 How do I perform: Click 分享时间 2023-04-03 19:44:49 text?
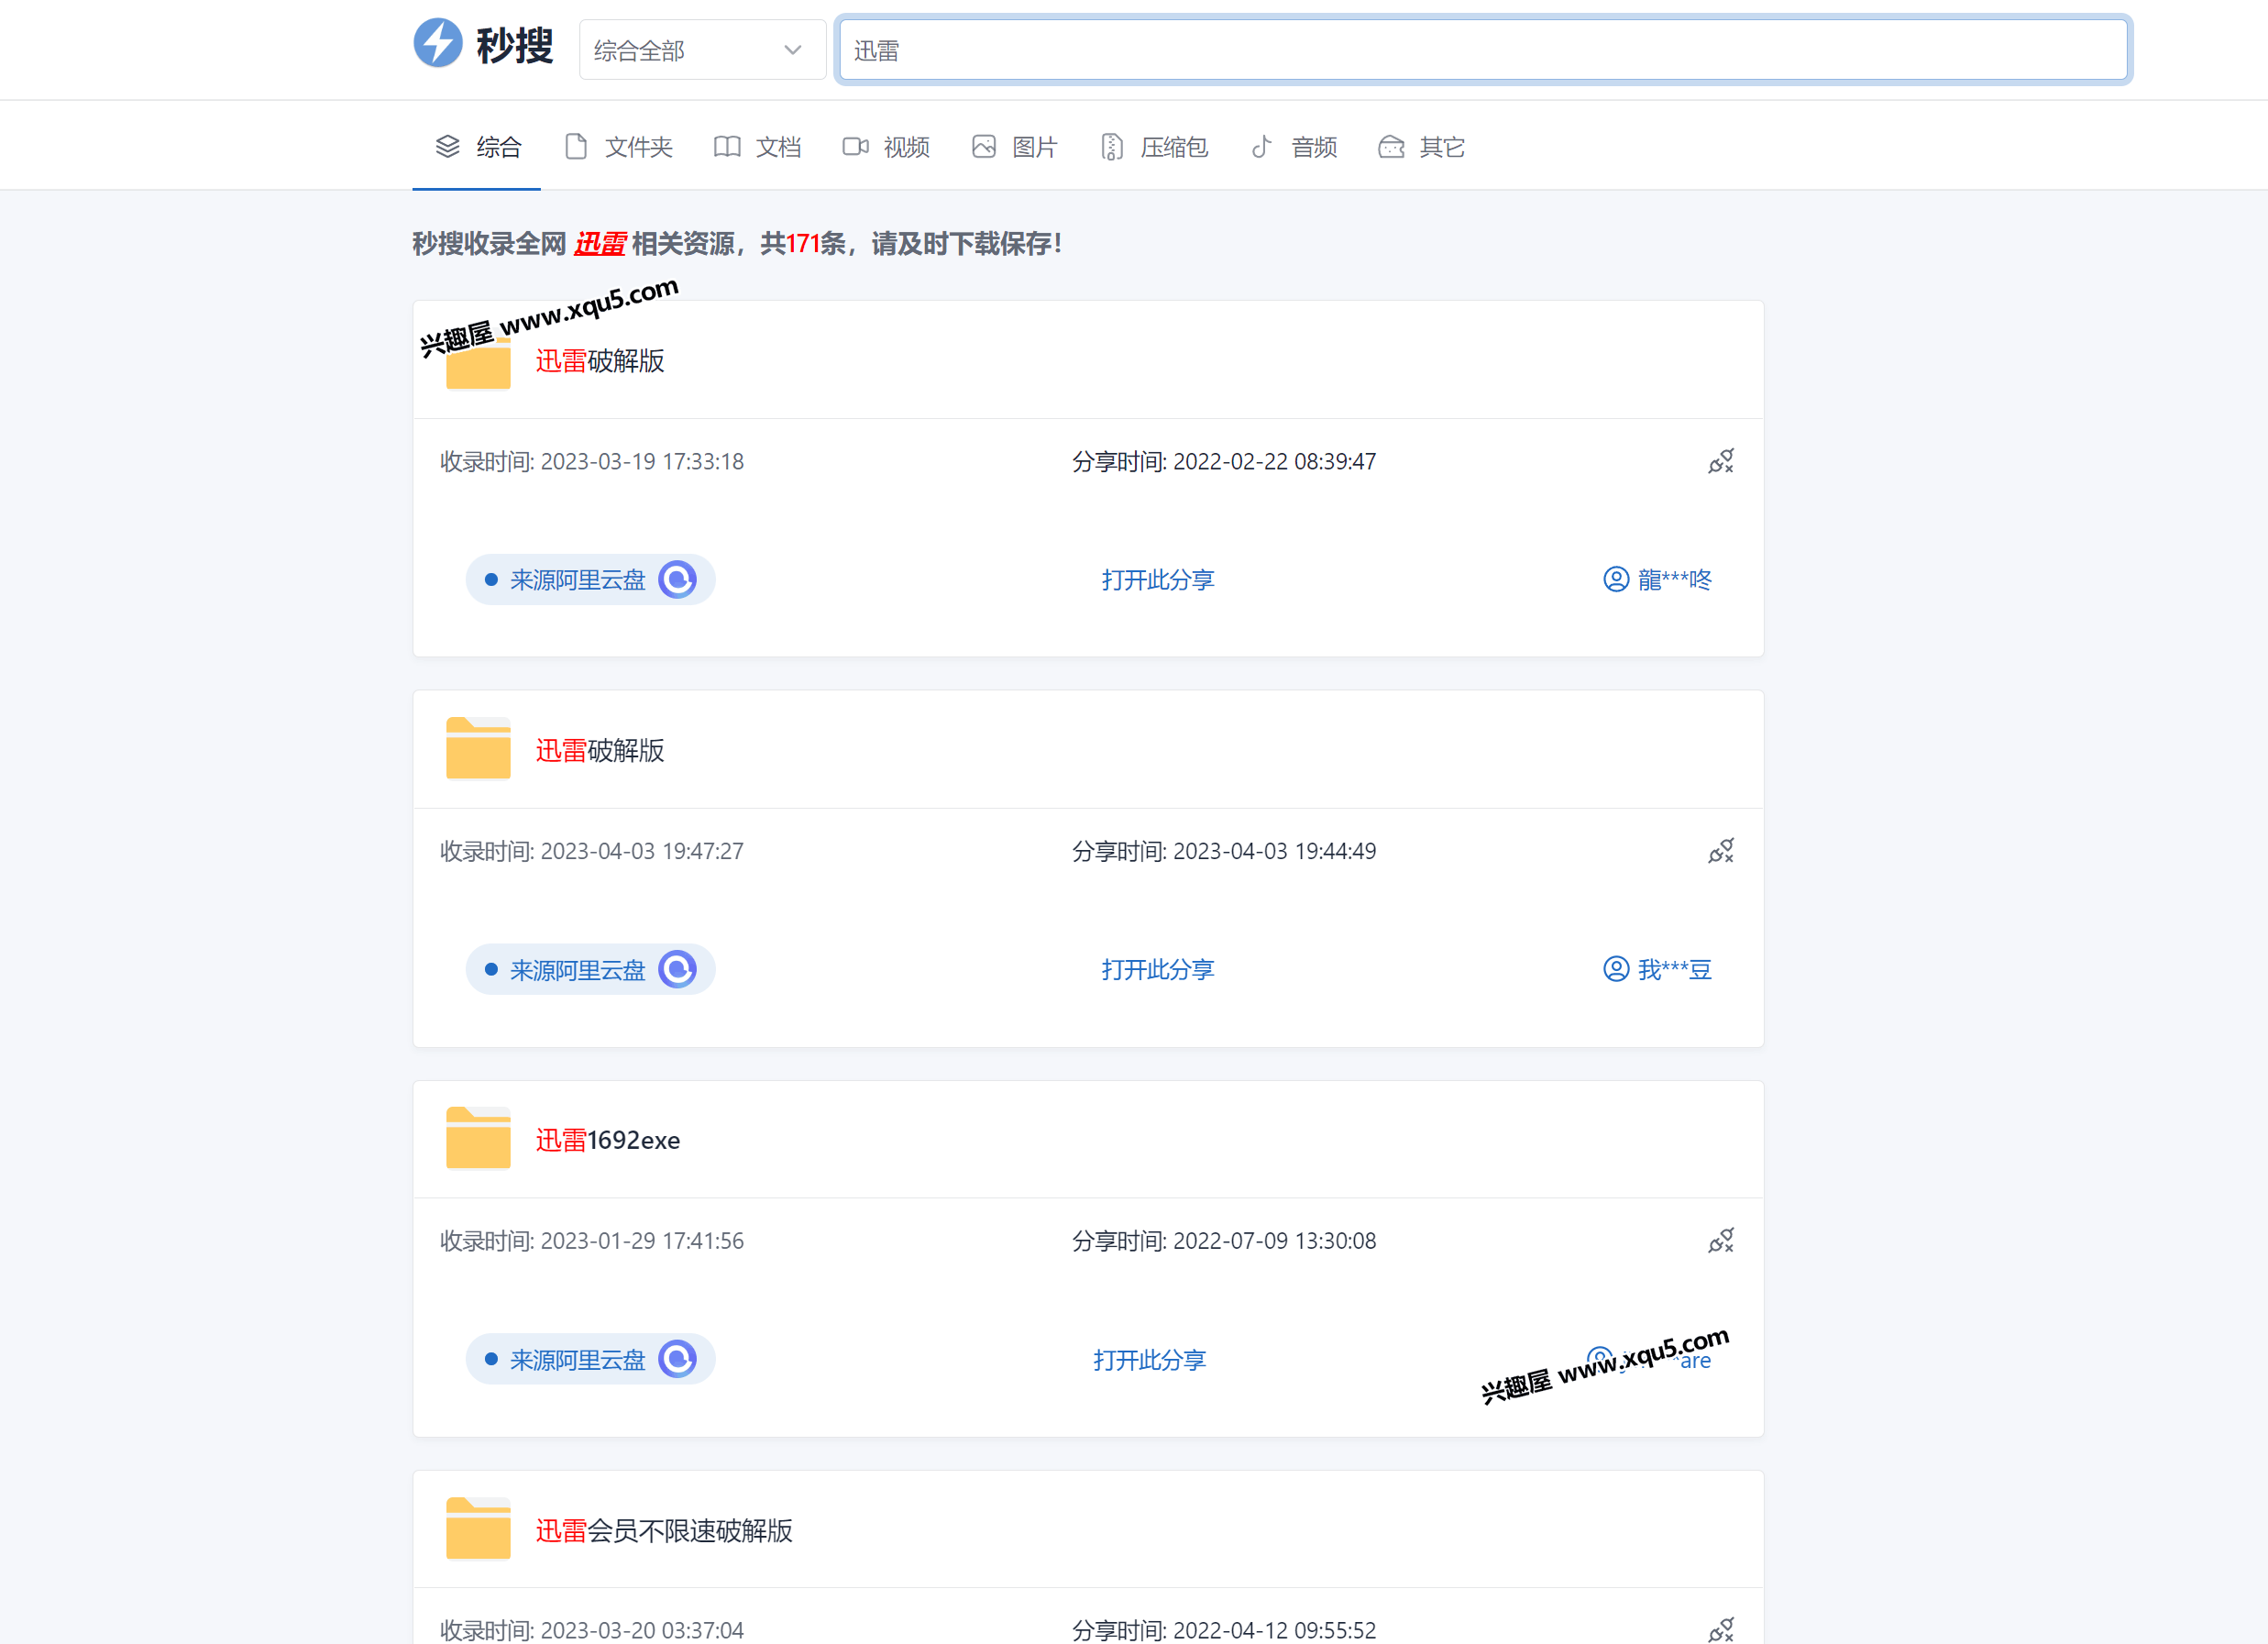click(x=1224, y=851)
